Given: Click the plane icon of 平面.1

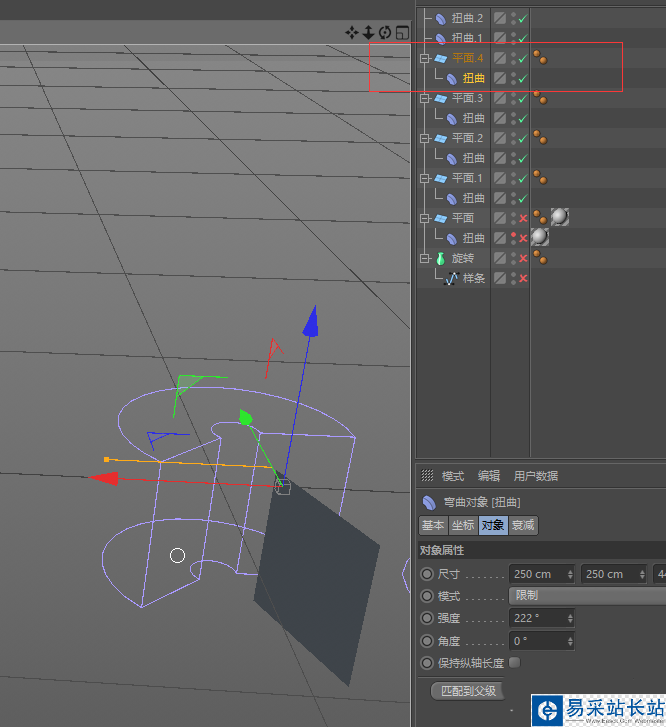Looking at the screenshot, I should point(441,178).
